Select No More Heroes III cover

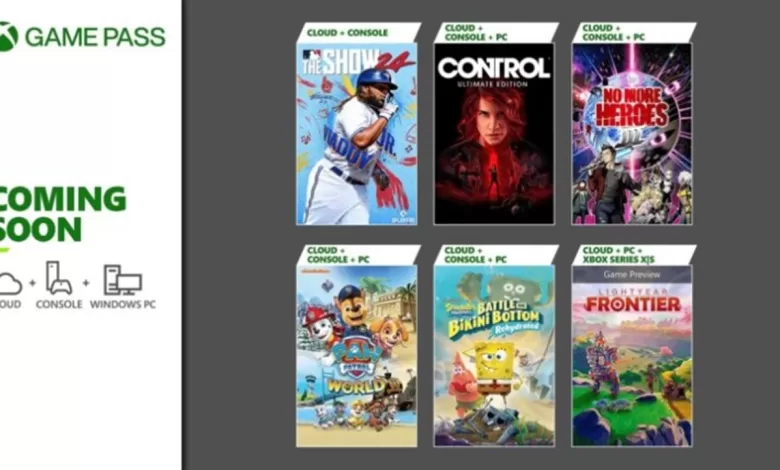pyautogui.click(x=632, y=134)
